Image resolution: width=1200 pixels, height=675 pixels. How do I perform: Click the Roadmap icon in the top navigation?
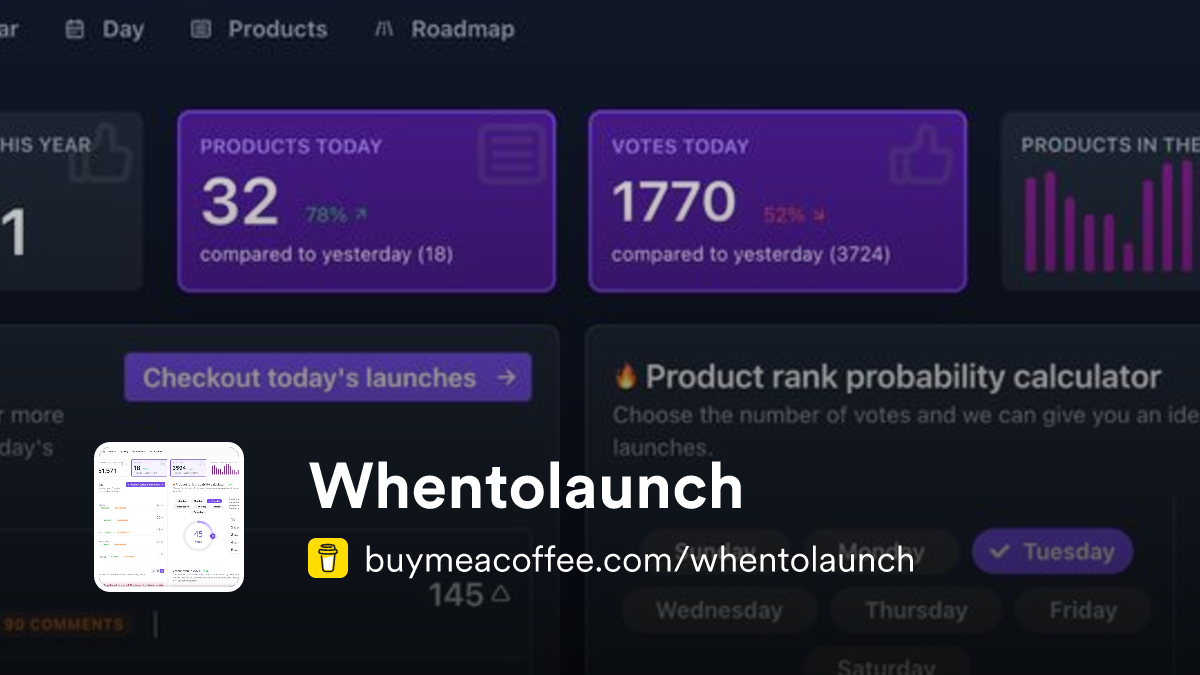coord(385,29)
